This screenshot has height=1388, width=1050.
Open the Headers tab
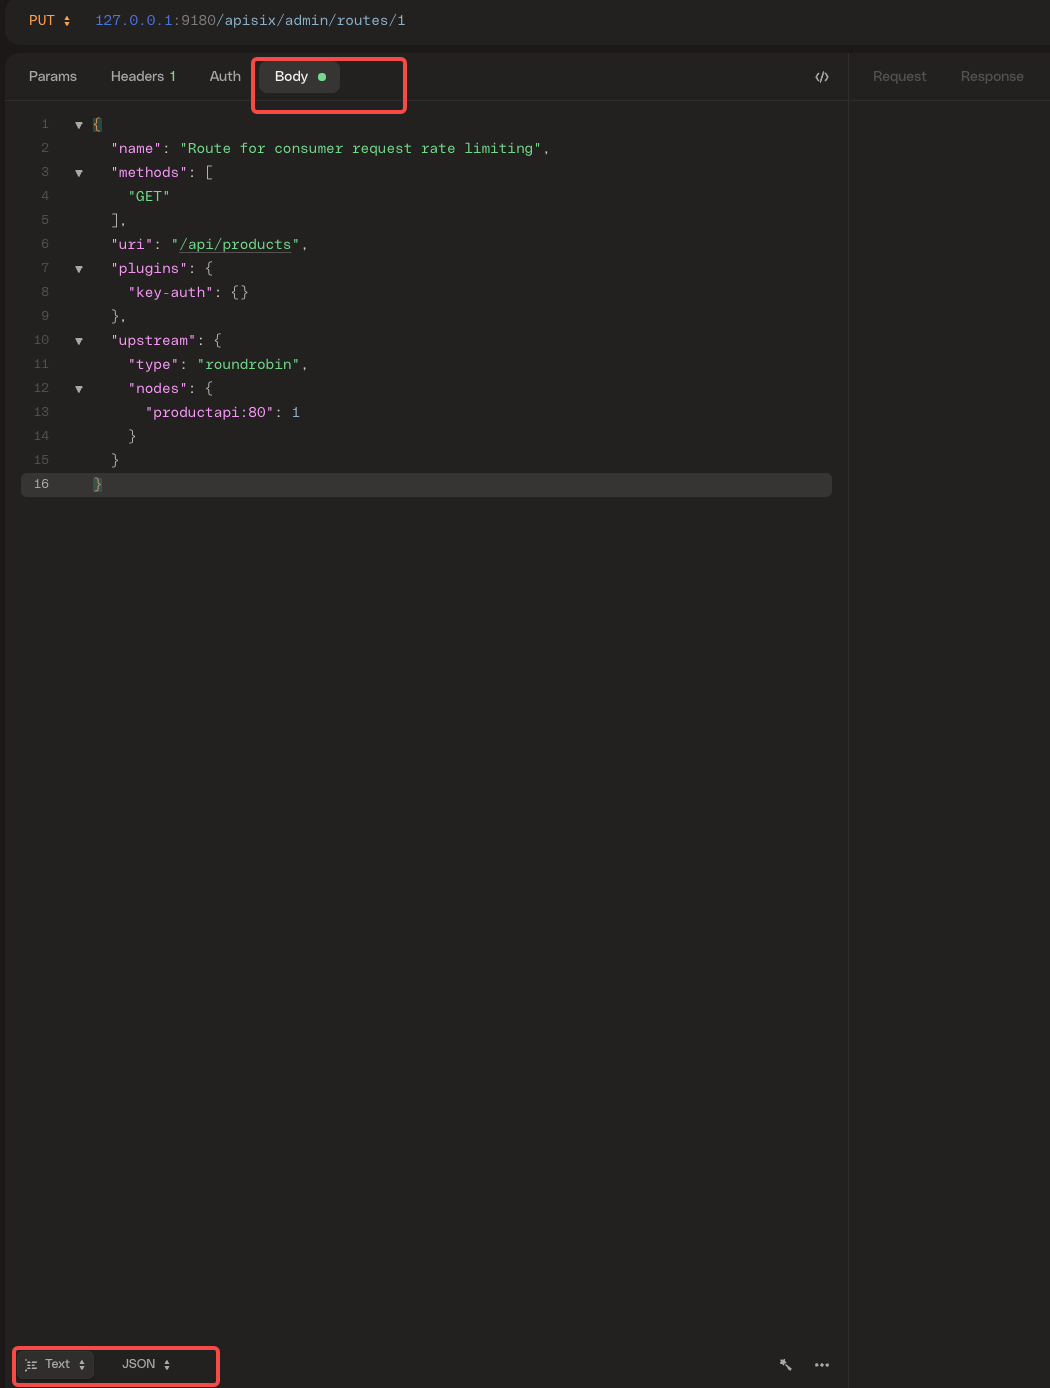[143, 76]
